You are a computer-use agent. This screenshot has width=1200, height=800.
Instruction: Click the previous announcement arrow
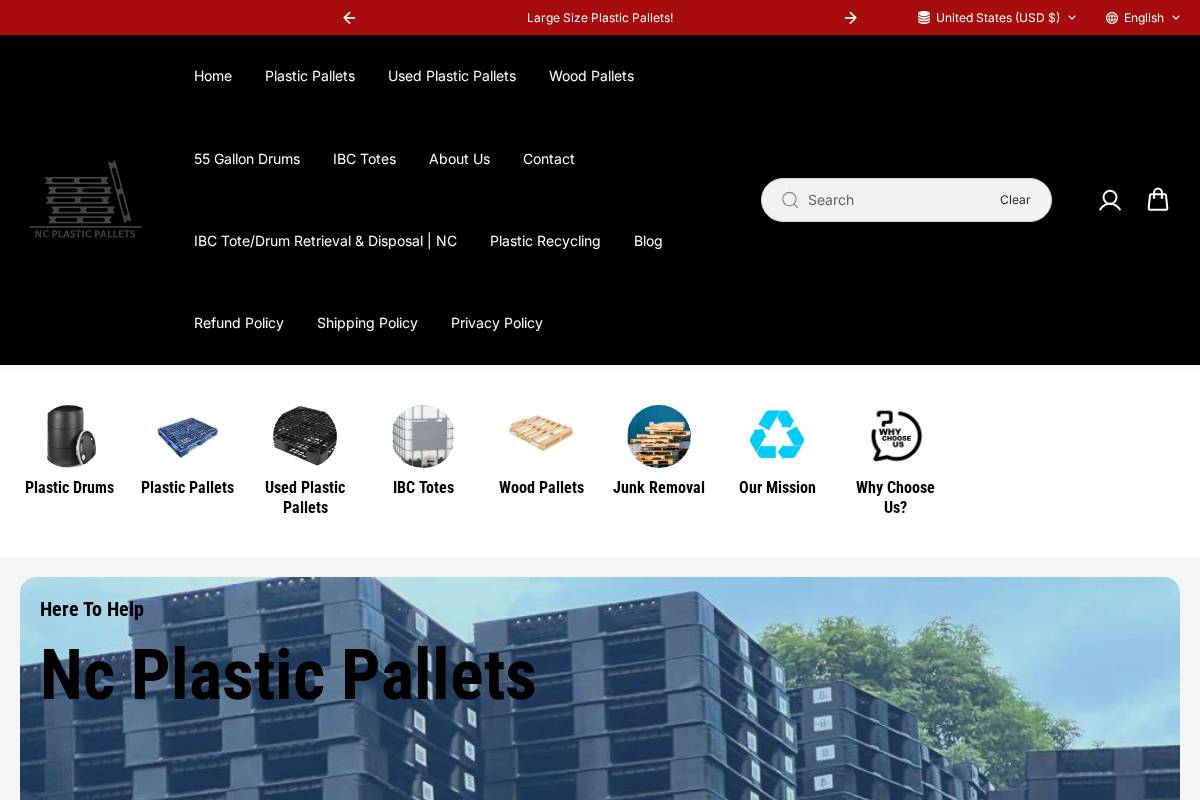pyautogui.click(x=349, y=18)
